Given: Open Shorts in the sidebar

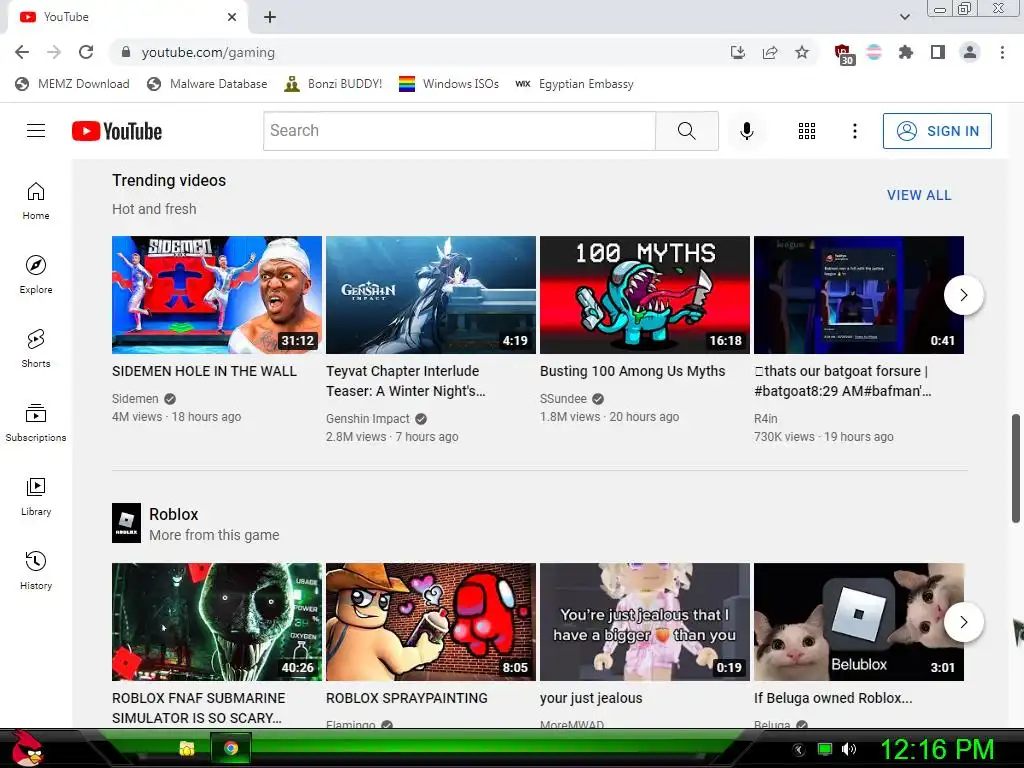Looking at the screenshot, I should tap(36, 349).
